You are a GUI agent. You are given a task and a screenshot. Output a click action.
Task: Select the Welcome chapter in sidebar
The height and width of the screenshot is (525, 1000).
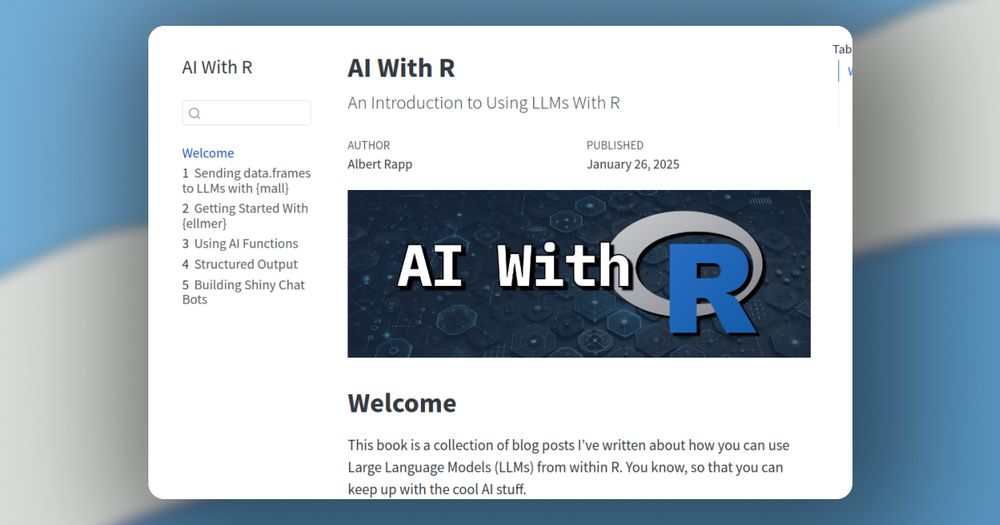208,153
